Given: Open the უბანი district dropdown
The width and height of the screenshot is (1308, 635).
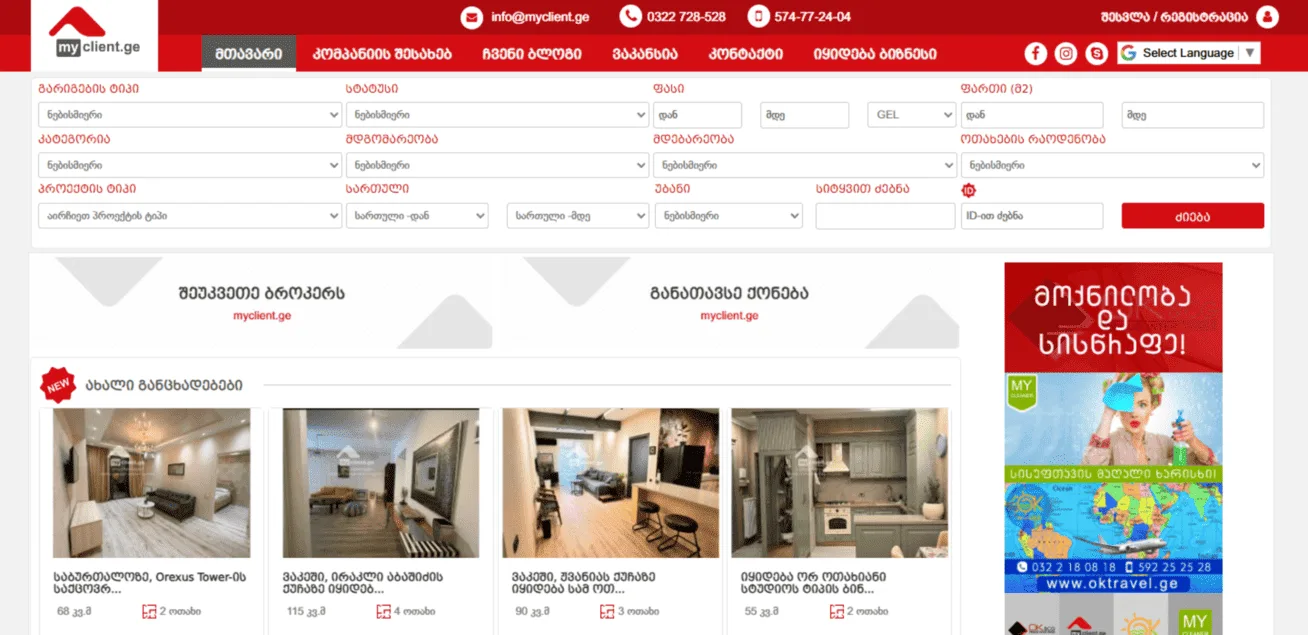Looking at the screenshot, I should click(728, 216).
